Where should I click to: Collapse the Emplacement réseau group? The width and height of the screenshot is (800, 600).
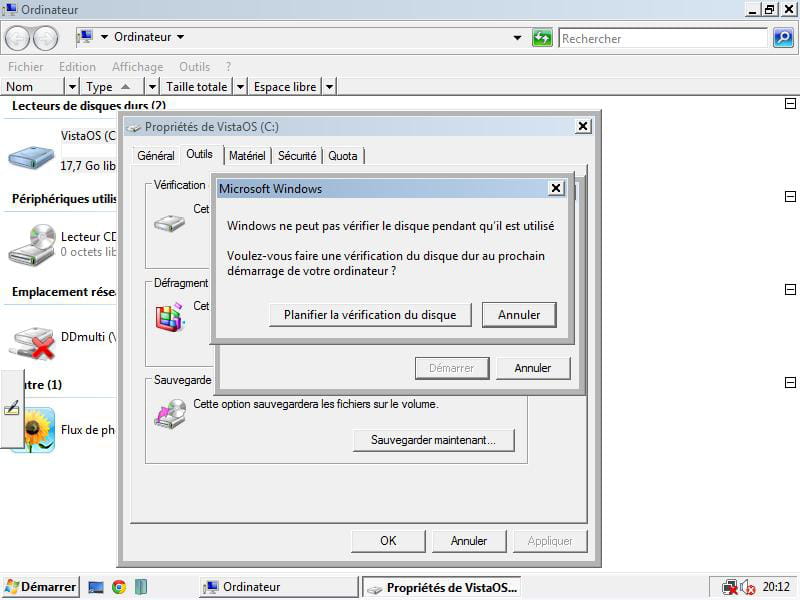coord(790,290)
